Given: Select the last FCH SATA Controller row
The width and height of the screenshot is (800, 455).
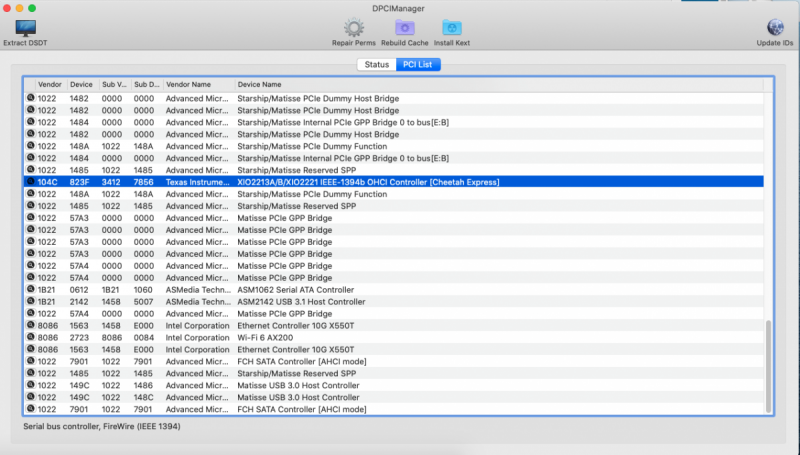Looking at the screenshot, I should [x=400, y=409].
